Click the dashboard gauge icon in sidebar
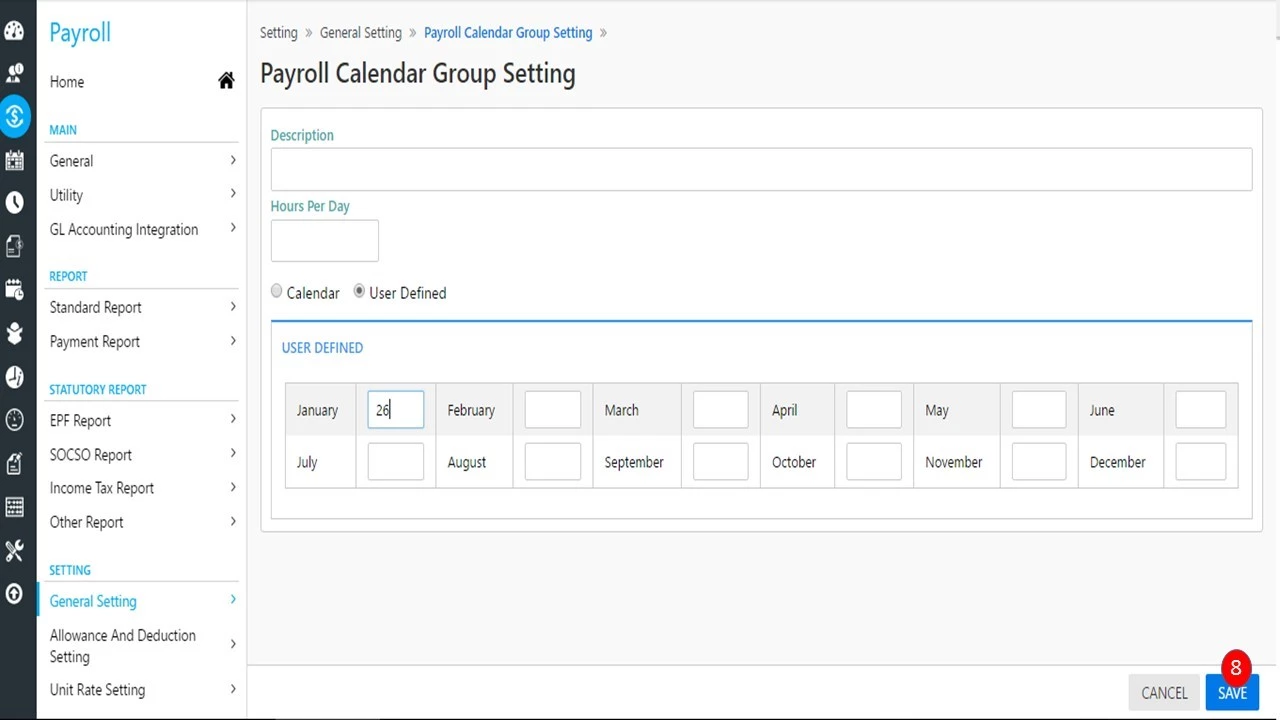Image resolution: width=1280 pixels, height=720 pixels. pyautogui.click(x=14, y=30)
